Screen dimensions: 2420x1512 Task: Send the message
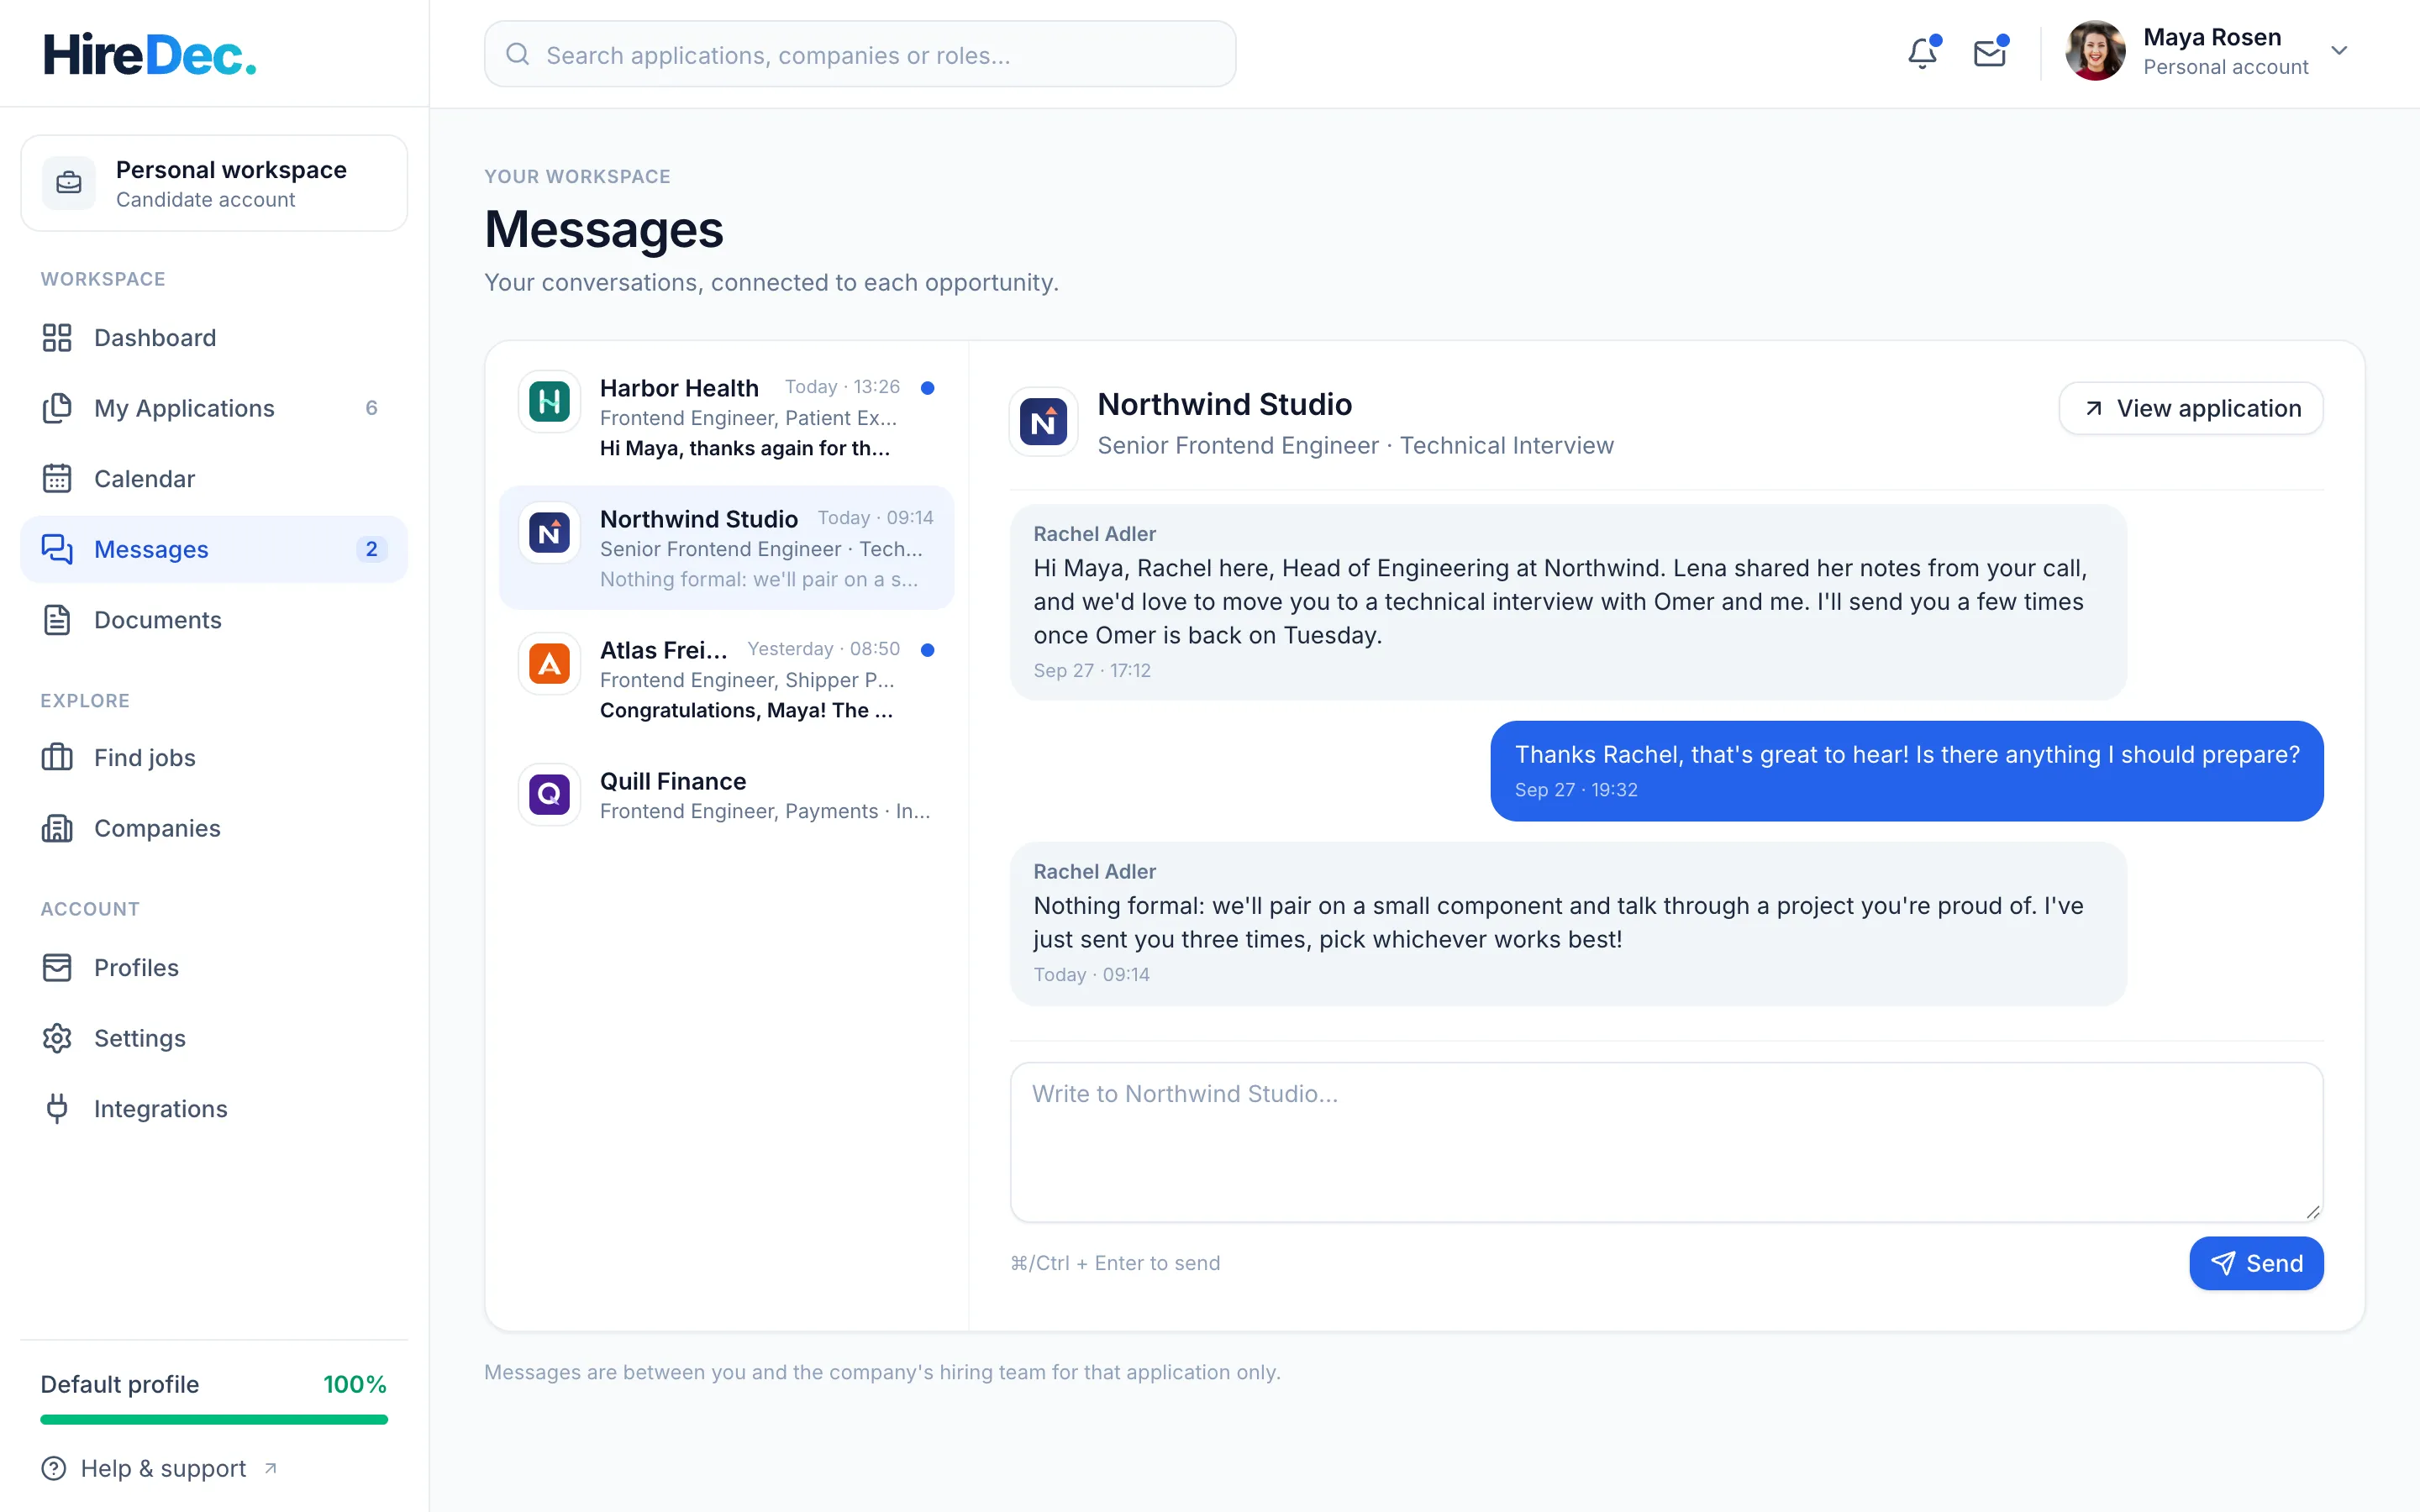[x=2256, y=1263]
